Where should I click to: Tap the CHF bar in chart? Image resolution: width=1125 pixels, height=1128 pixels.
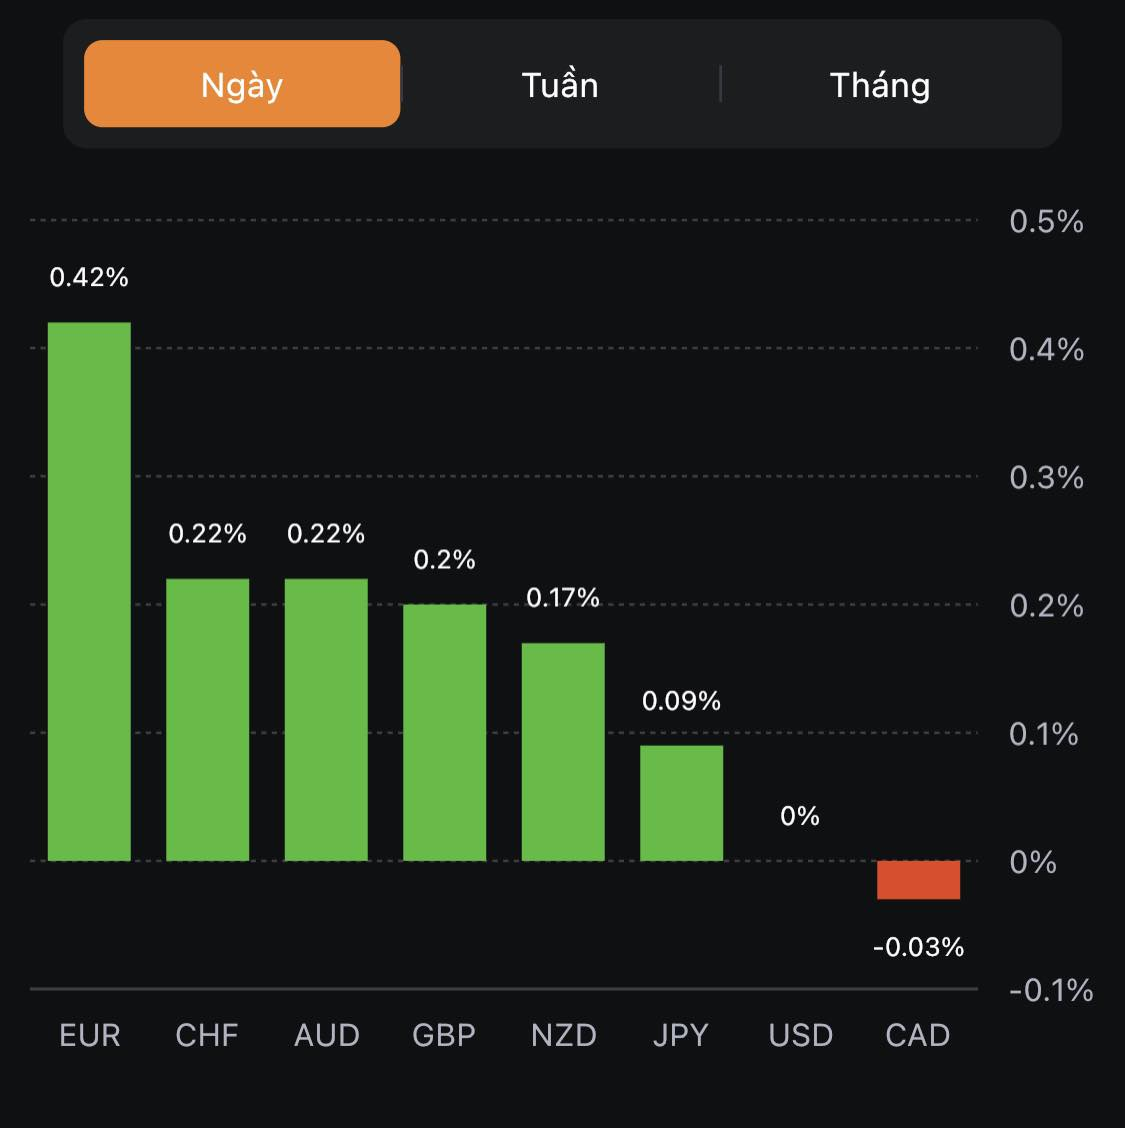(x=207, y=719)
